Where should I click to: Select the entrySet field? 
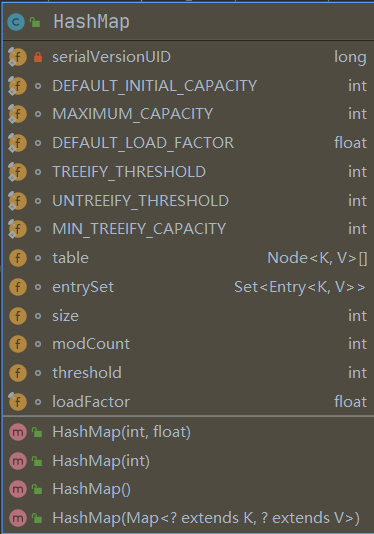188,287
